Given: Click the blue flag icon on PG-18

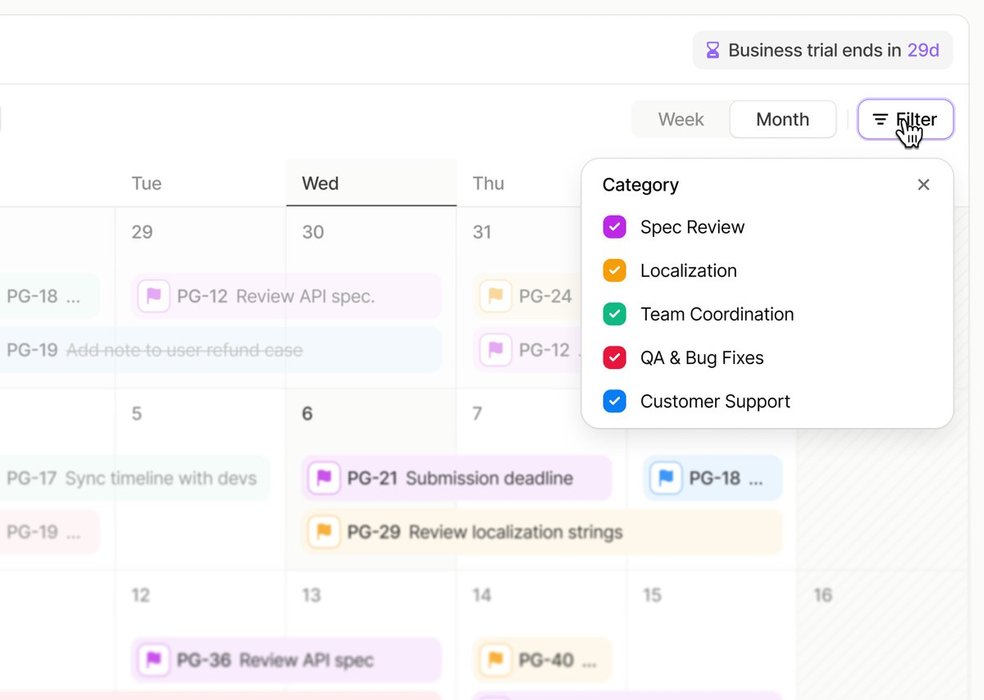Looking at the screenshot, I should (664, 478).
